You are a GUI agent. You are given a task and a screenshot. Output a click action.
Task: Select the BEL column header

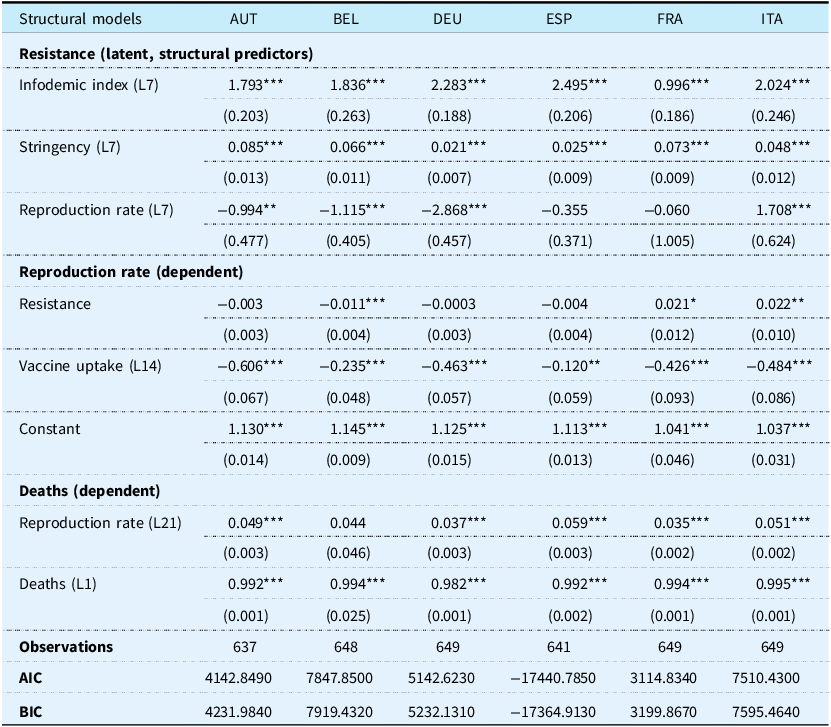click(346, 19)
